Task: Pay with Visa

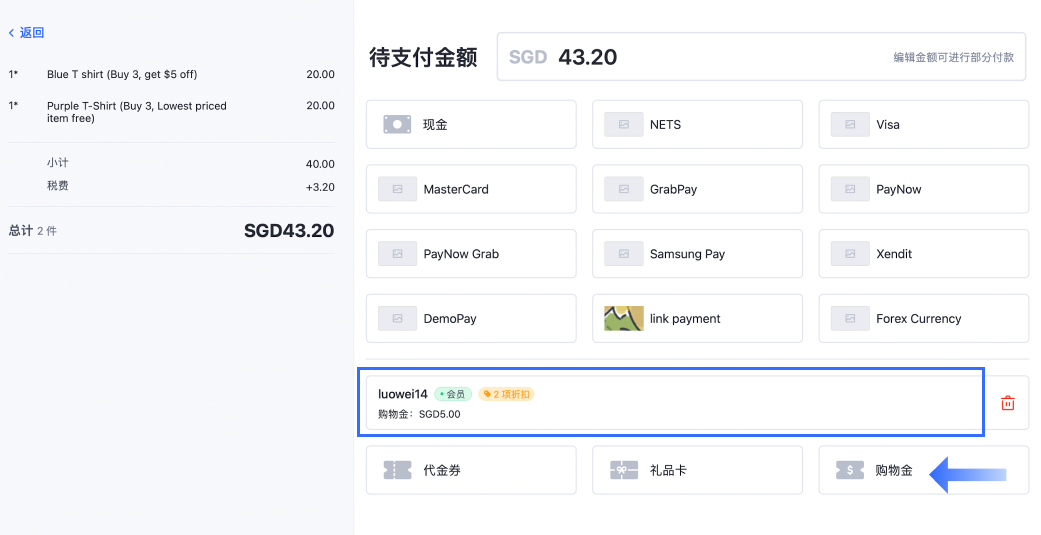Action: (923, 124)
